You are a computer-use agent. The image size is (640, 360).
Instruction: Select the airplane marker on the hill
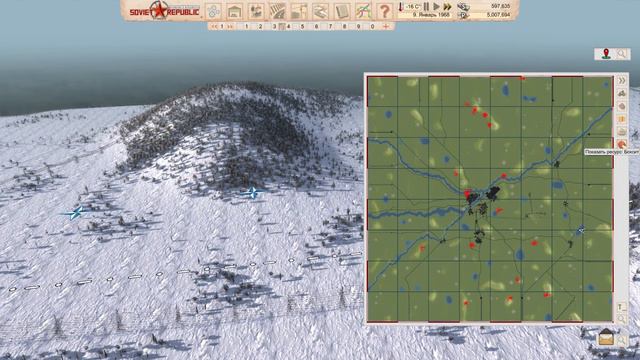pos(253,192)
